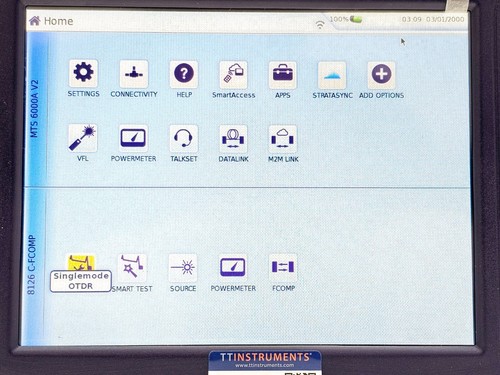Screen dimensions: 500x375
Task: Open POWERMETER in the 8126 C-FCOMP section
Action: pos(233,268)
